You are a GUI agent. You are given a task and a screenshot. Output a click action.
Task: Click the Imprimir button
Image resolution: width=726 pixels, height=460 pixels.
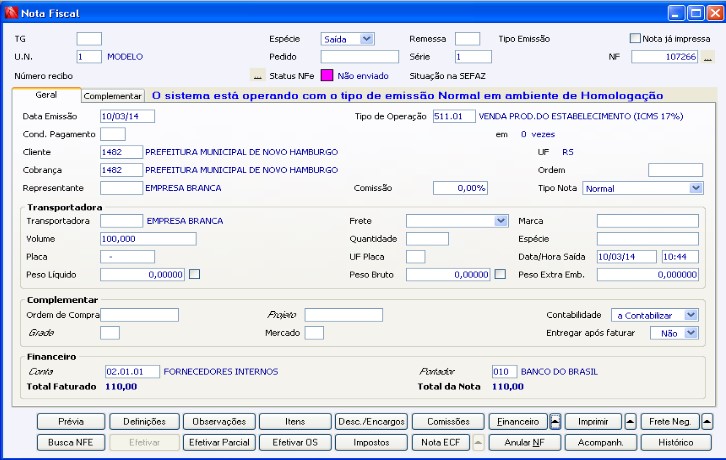click(593, 422)
